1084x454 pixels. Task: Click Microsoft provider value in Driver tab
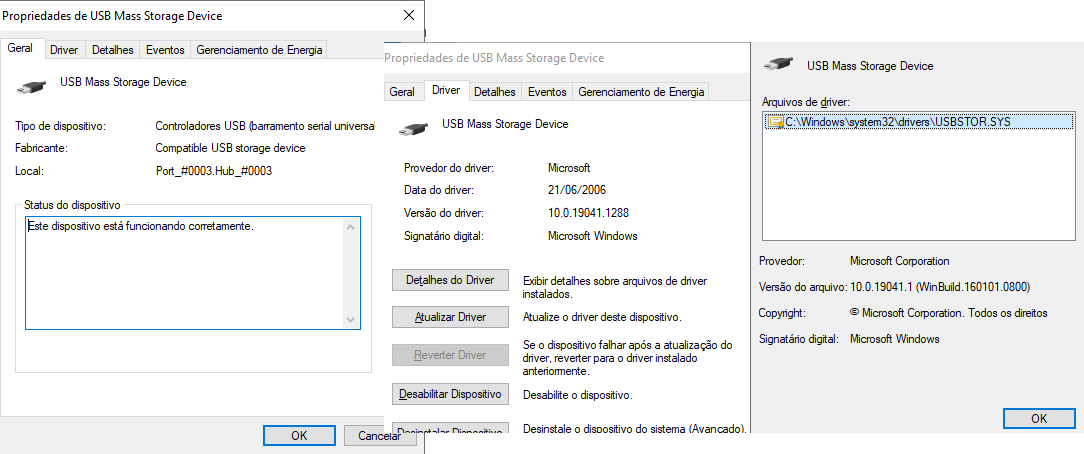pos(569,168)
